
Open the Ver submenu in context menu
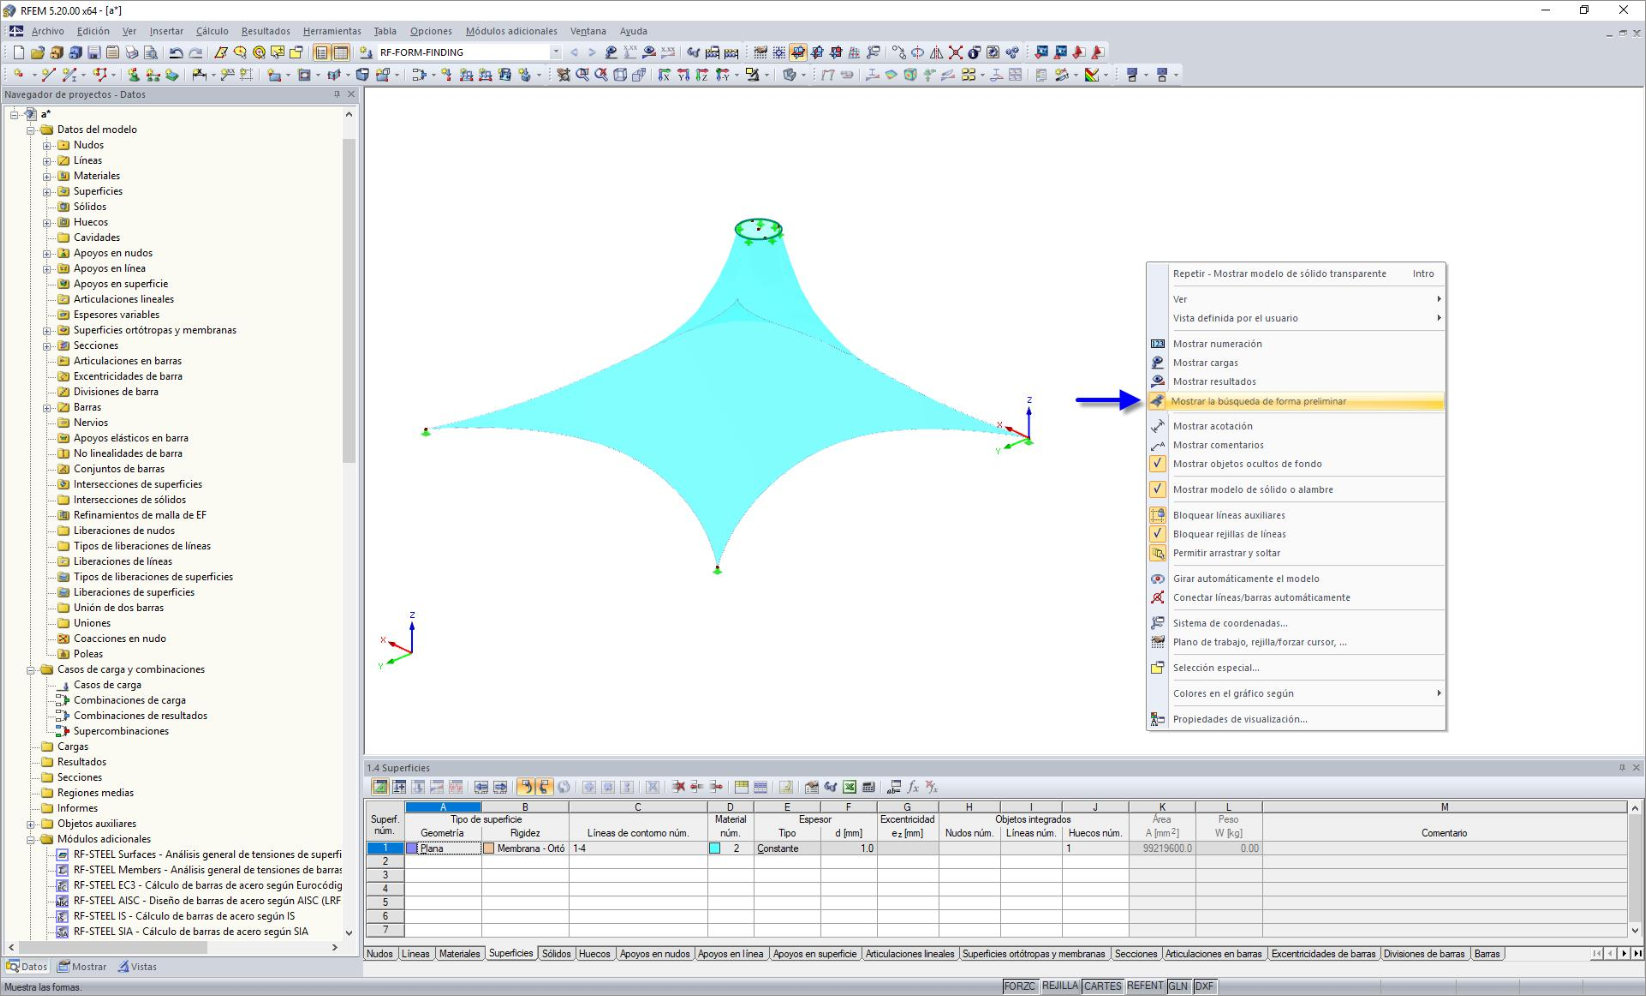click(x=1296, y=299)
